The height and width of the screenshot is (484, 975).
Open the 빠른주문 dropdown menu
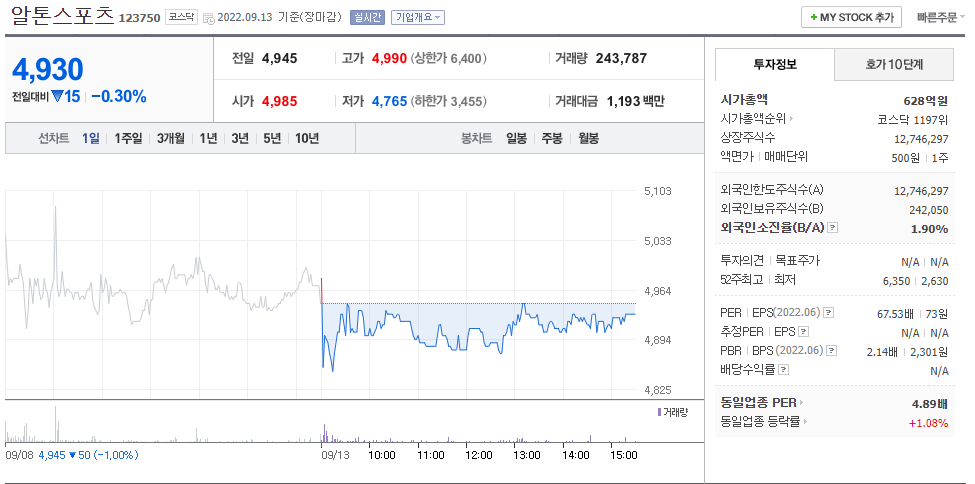pyautogui.click(x=940, y=17)
